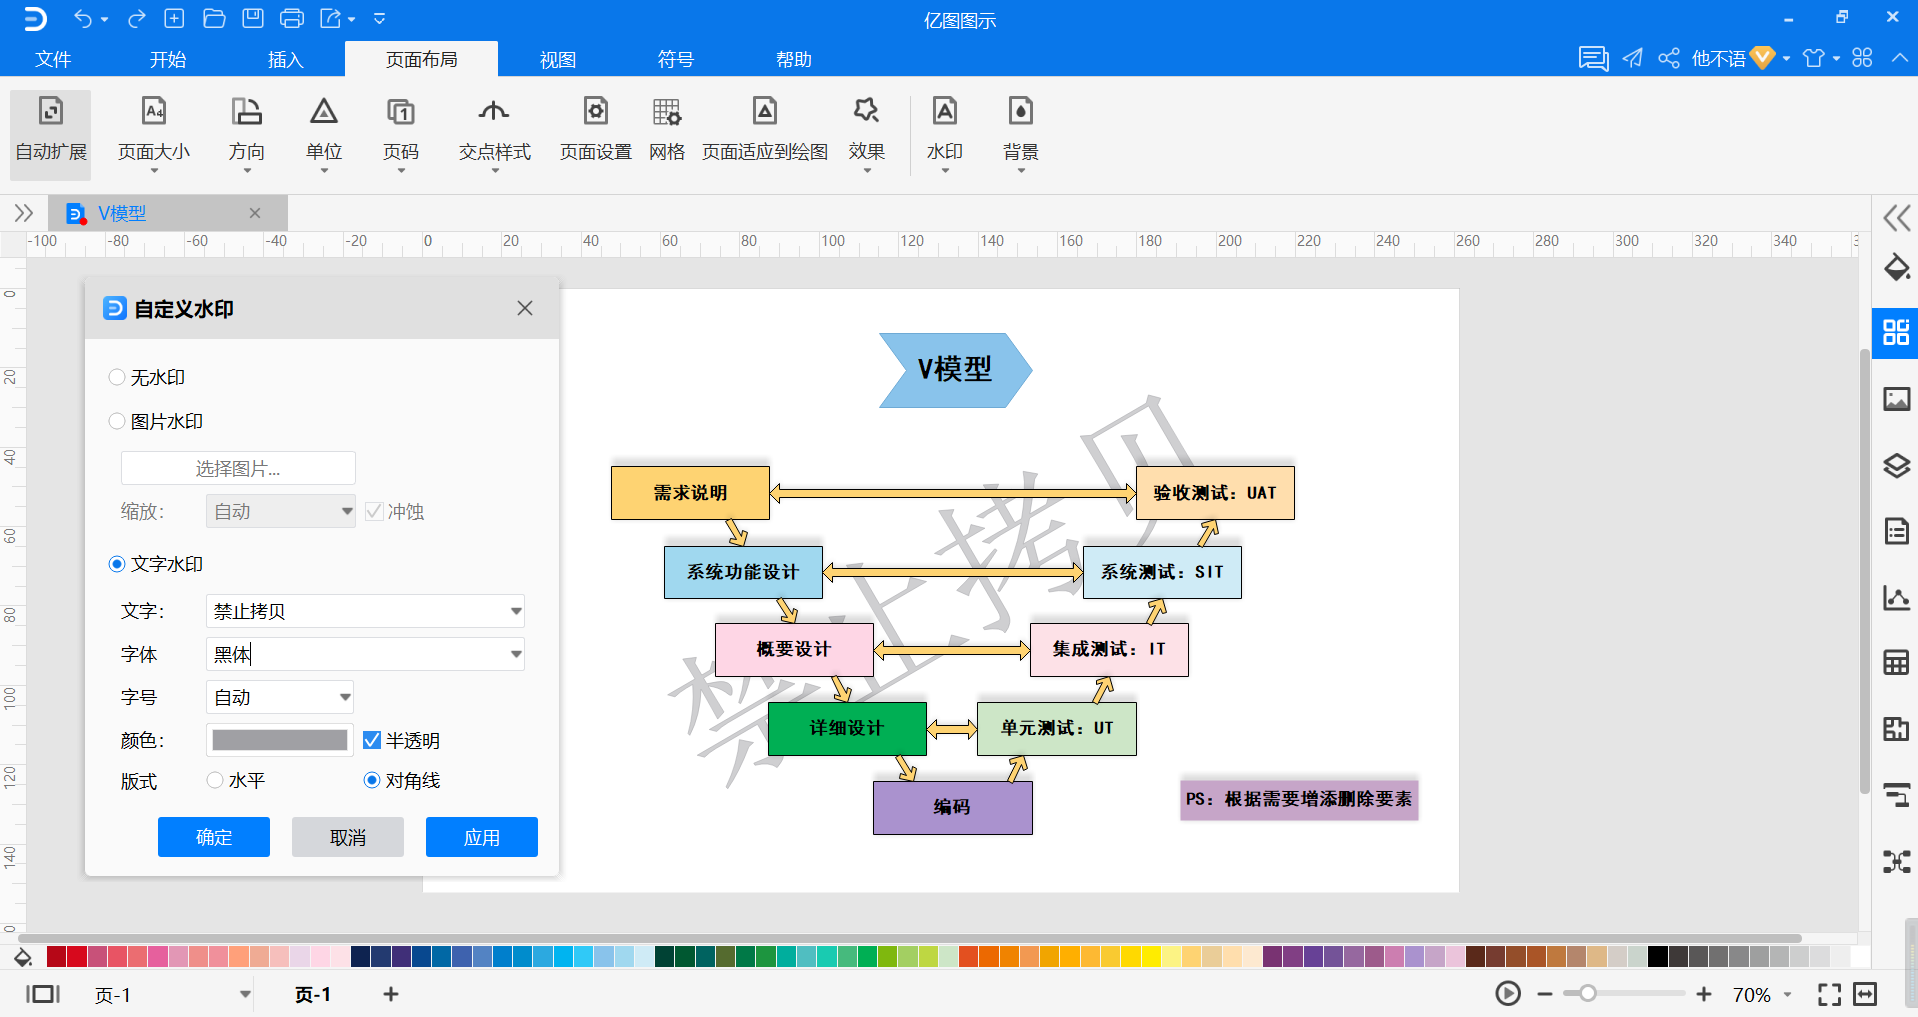
Task: Click the gray watermark color swatch
Action: [x=279, y=740]
